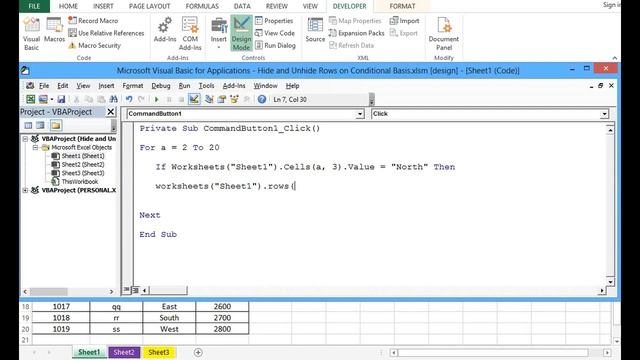The image size is (640, 360).
Task: Switch to Procedure View button
Action: coord(127,290)
